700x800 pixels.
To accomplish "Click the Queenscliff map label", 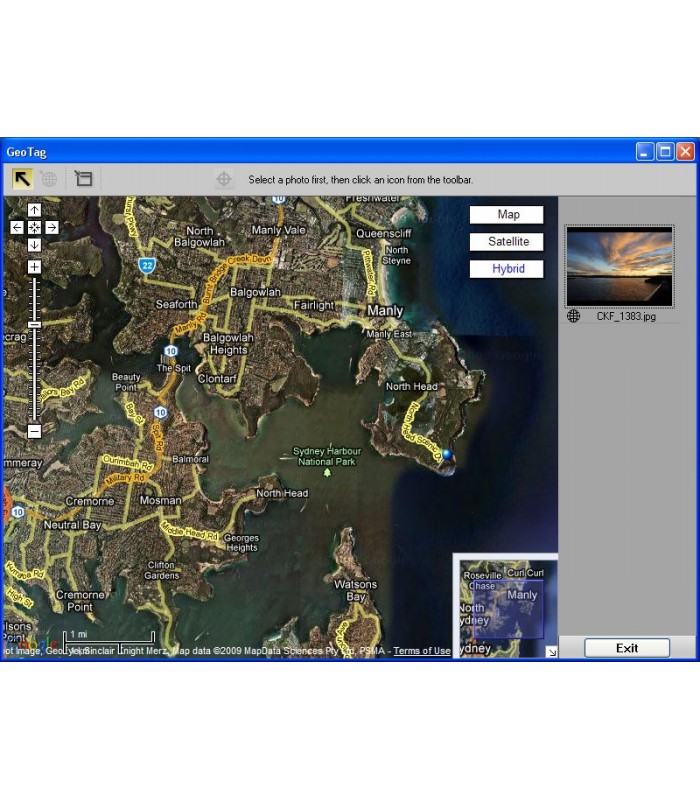I will pyautogui.click(x=384, y=234).
